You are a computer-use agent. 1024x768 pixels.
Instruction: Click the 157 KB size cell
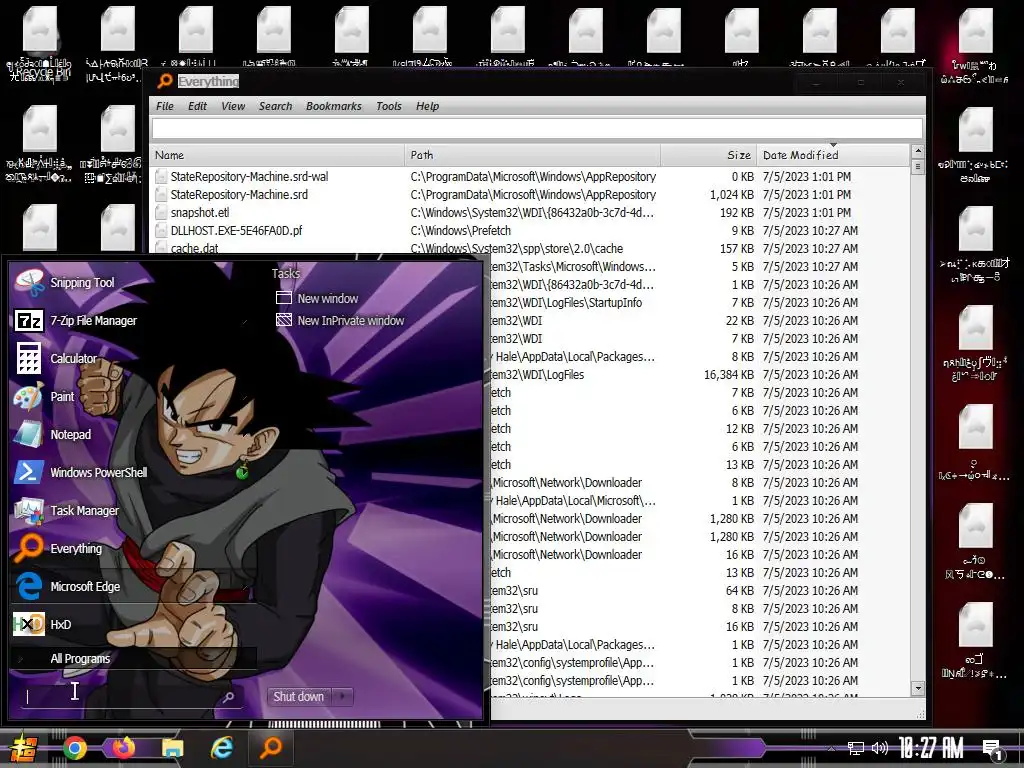tap(737, 248)
